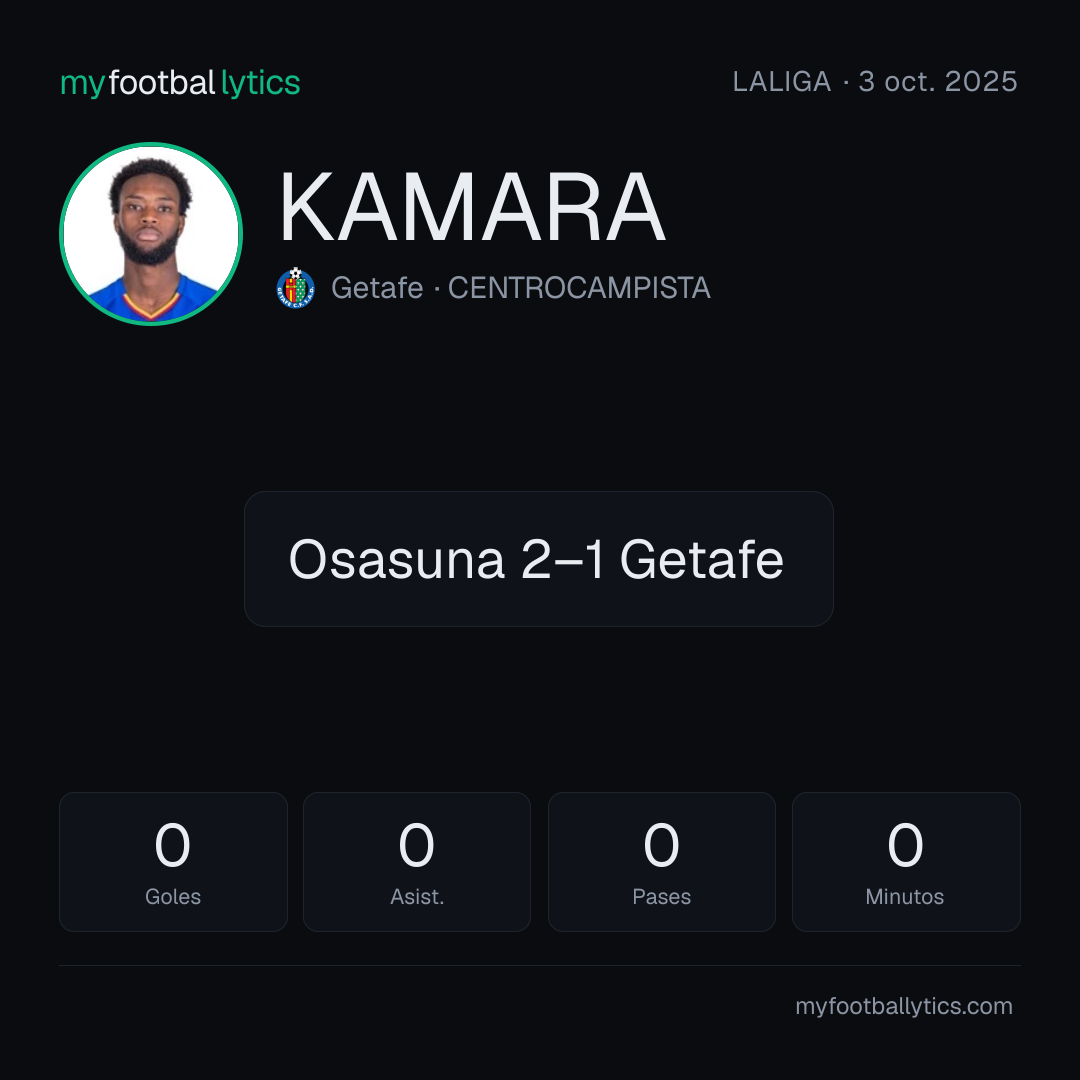Click the Getafe team name text

(377, 288)
